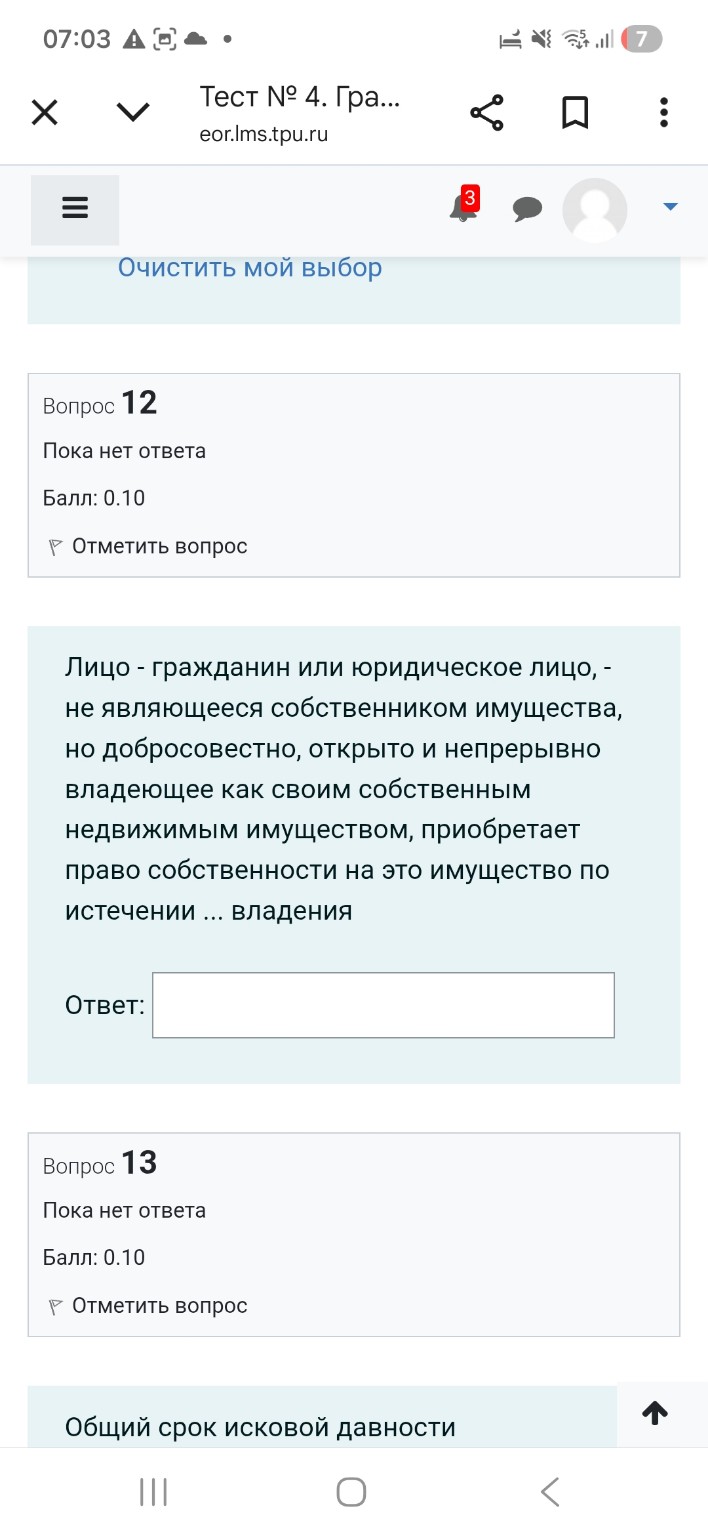
Task: Select the flag icon beside Вопрос 12
Action: [57, 546]
